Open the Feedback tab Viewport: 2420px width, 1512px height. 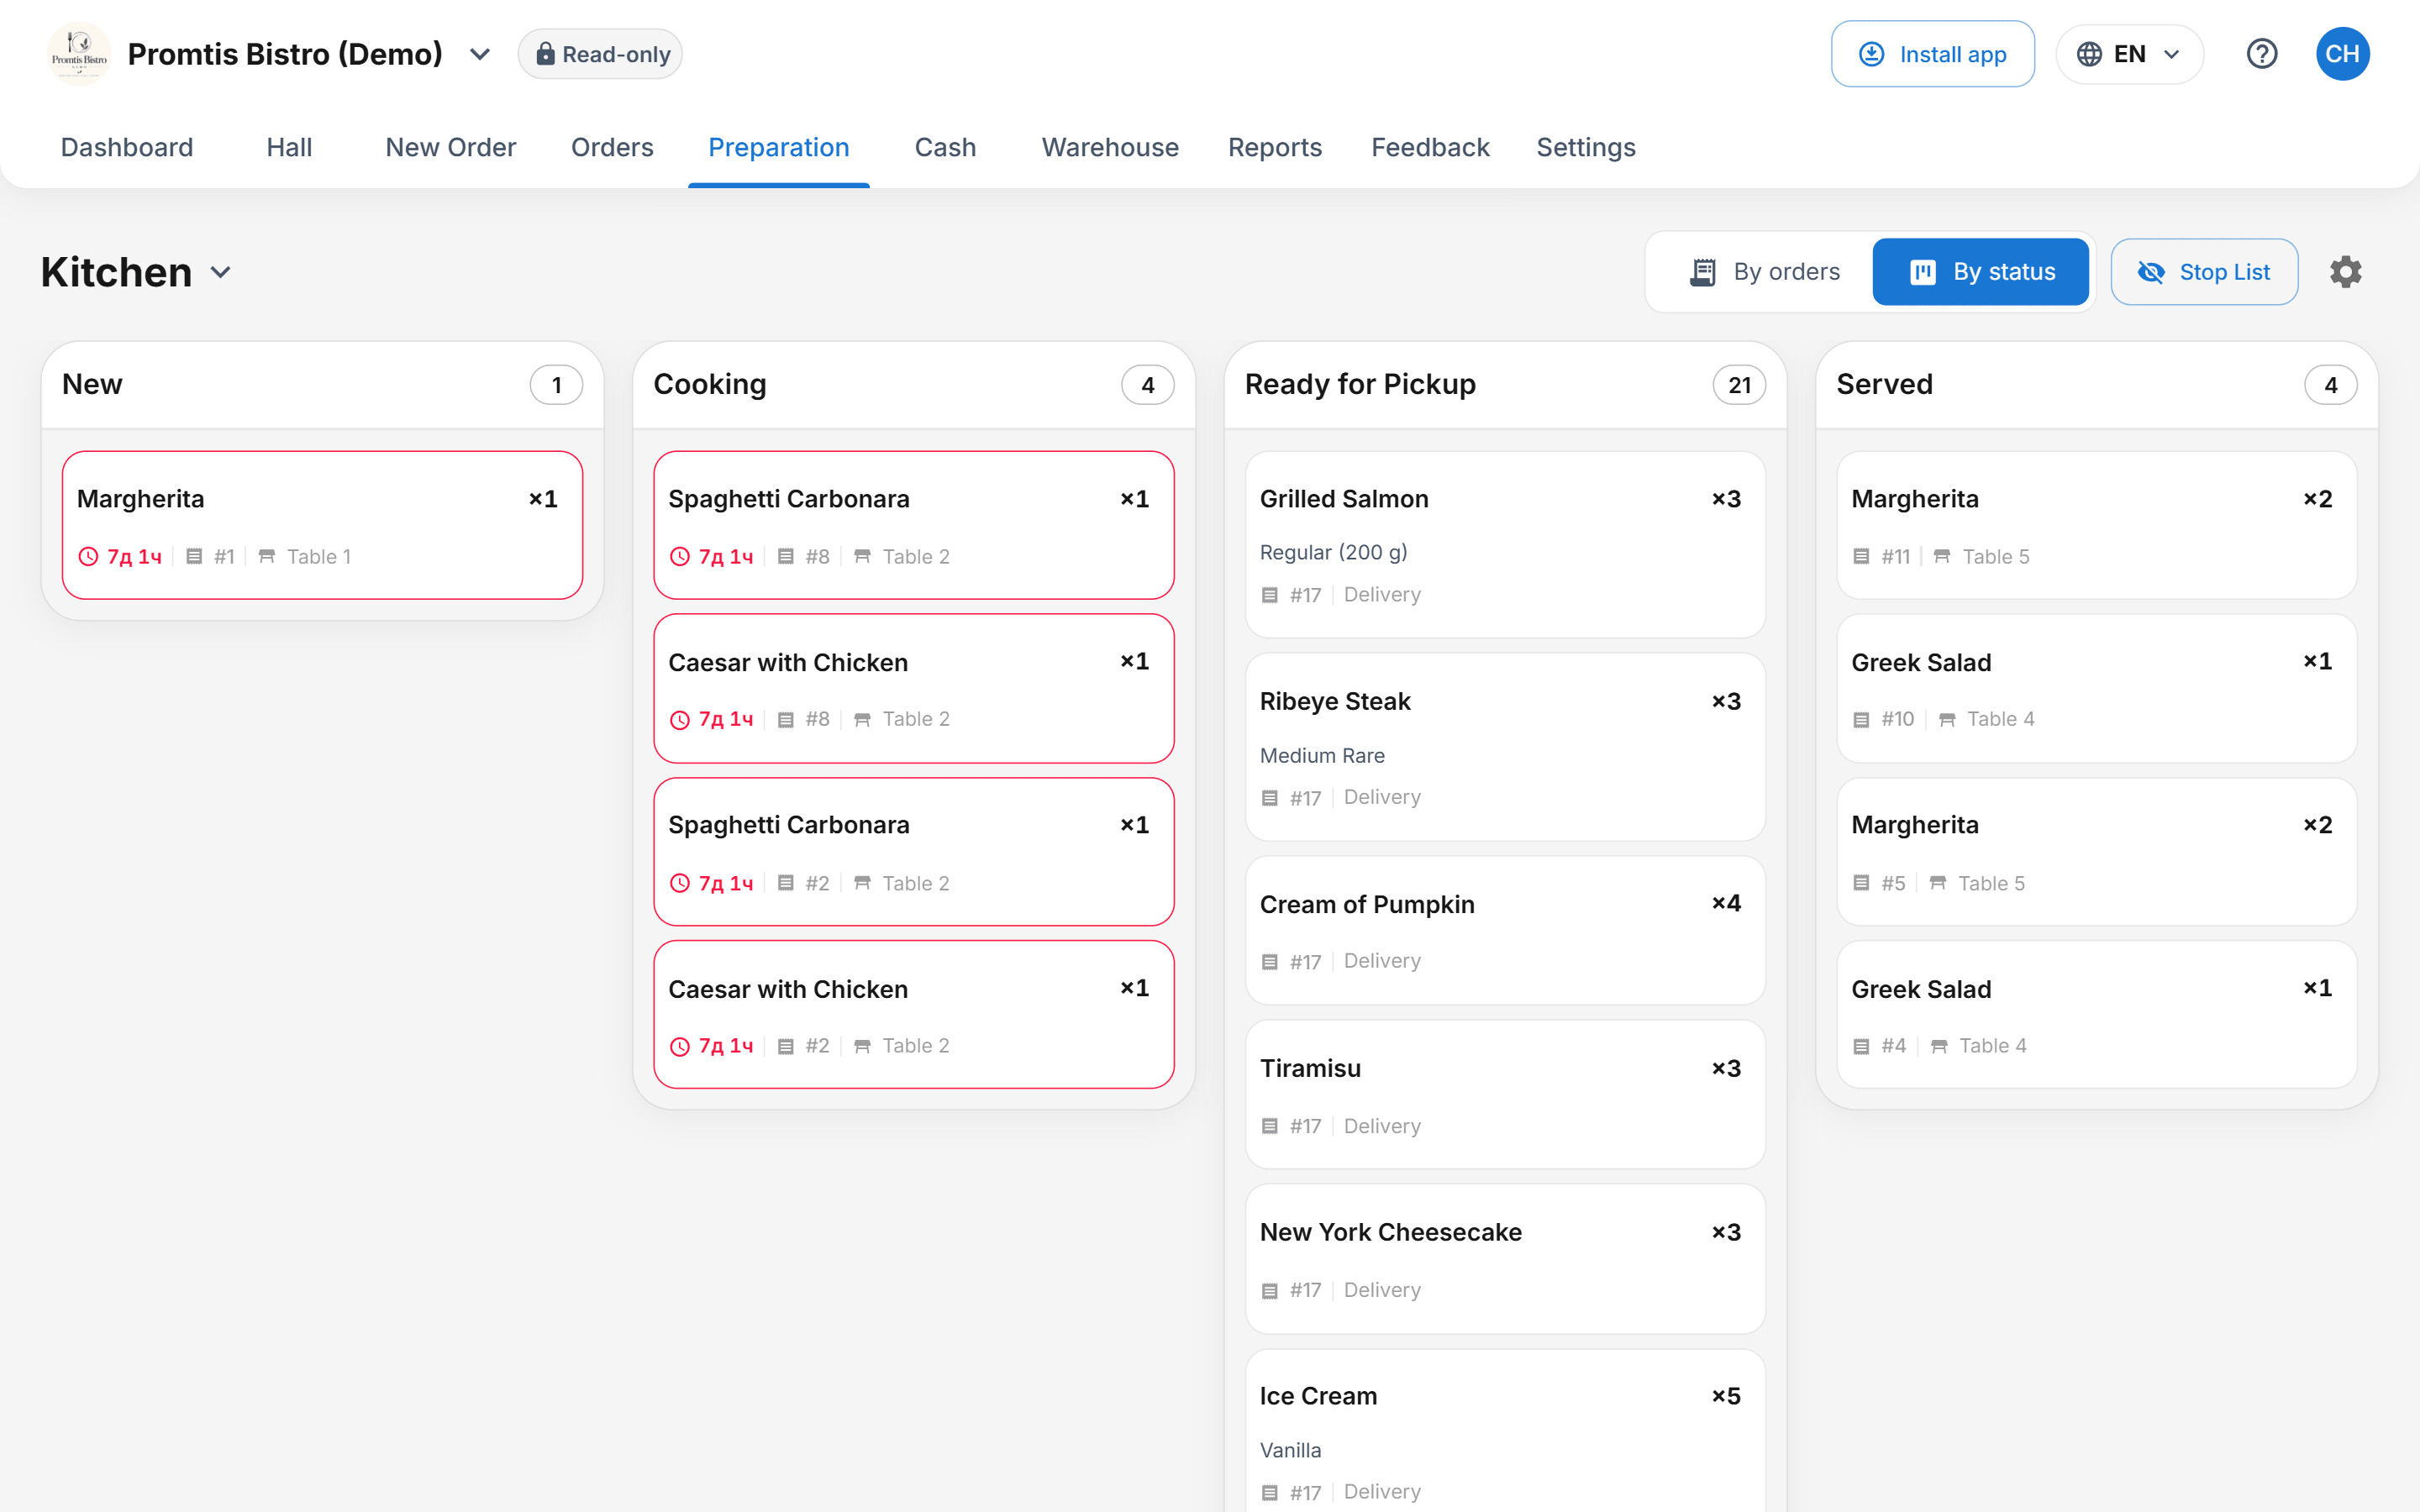1430,148
